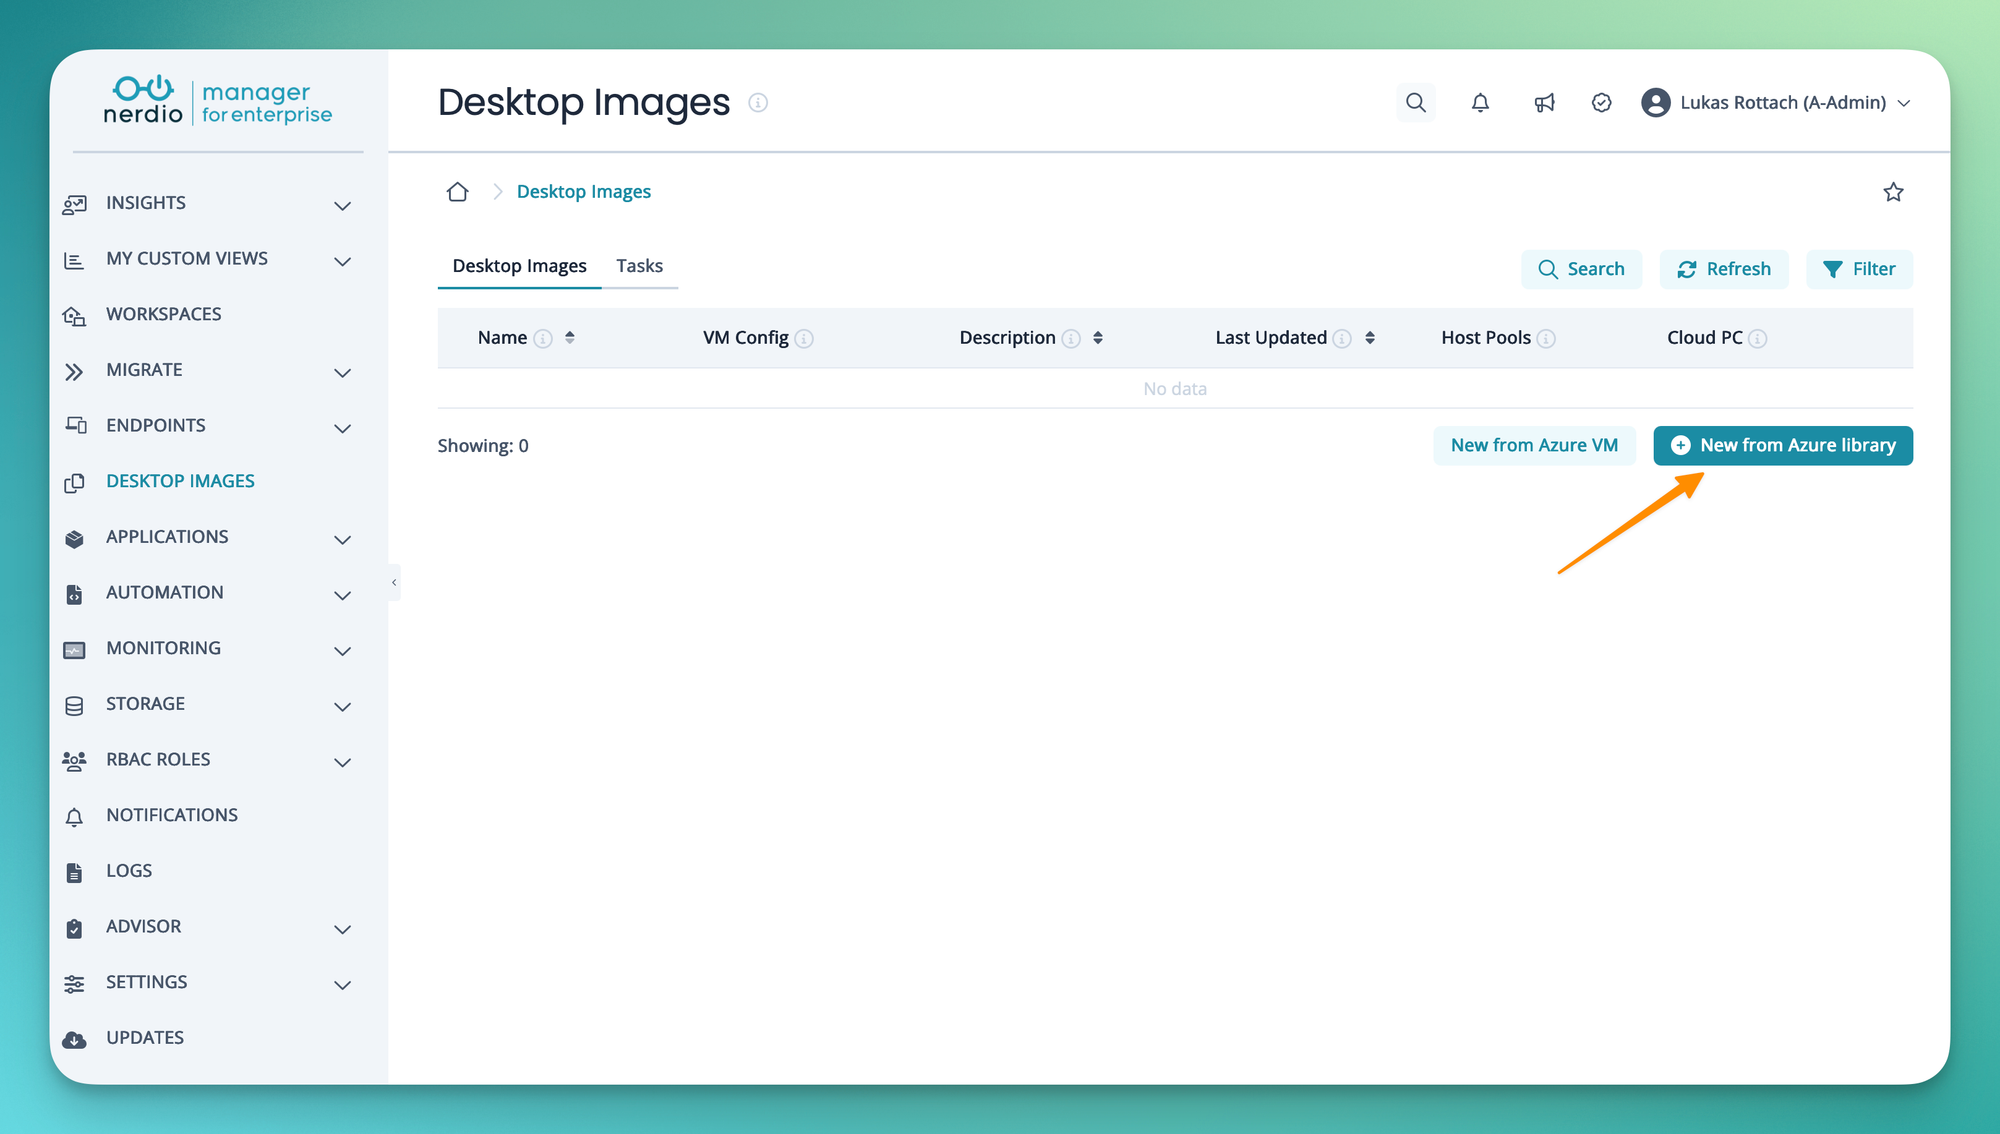The height and width of the screenshot is (1134, 2000).
Task: Click the search magnifier icon in header
Action: [x=1415, y=102]
